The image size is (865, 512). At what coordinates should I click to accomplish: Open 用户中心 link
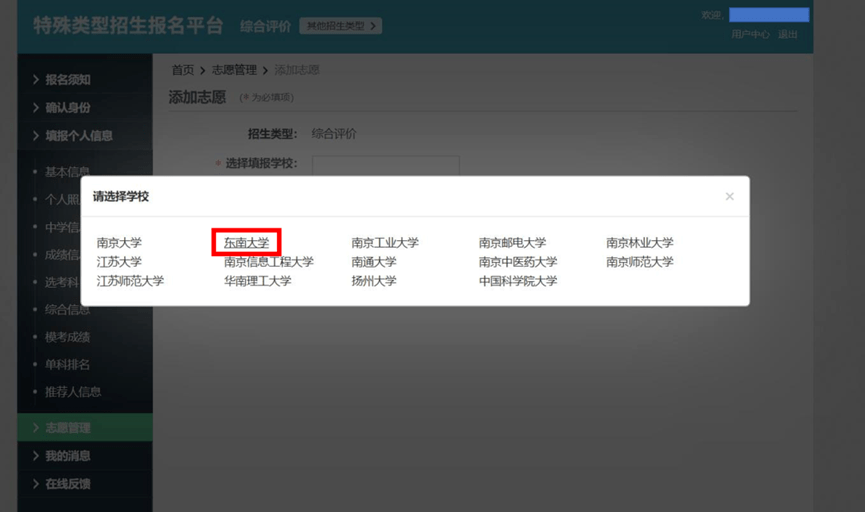point(750,34)
